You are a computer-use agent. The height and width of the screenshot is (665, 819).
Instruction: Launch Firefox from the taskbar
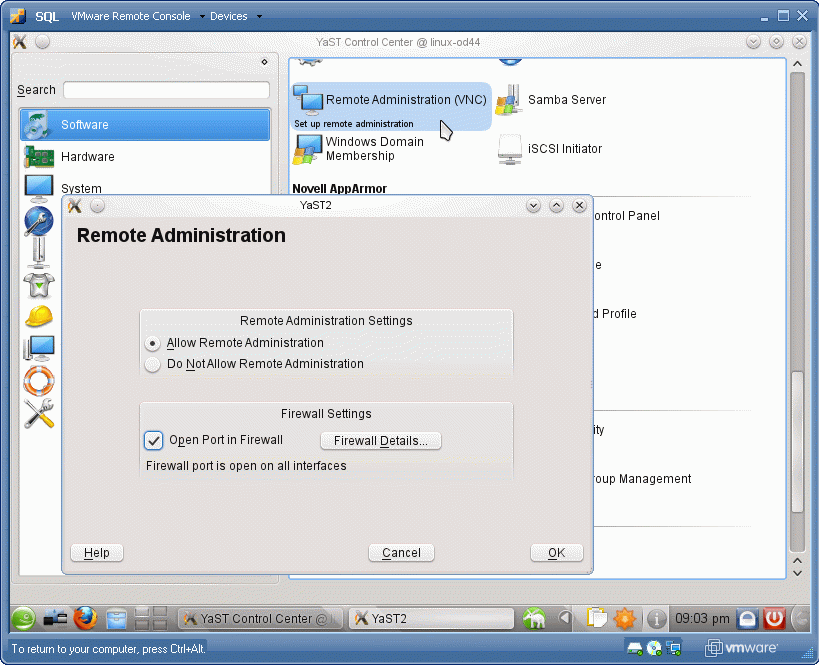click(x=85, y=619)
